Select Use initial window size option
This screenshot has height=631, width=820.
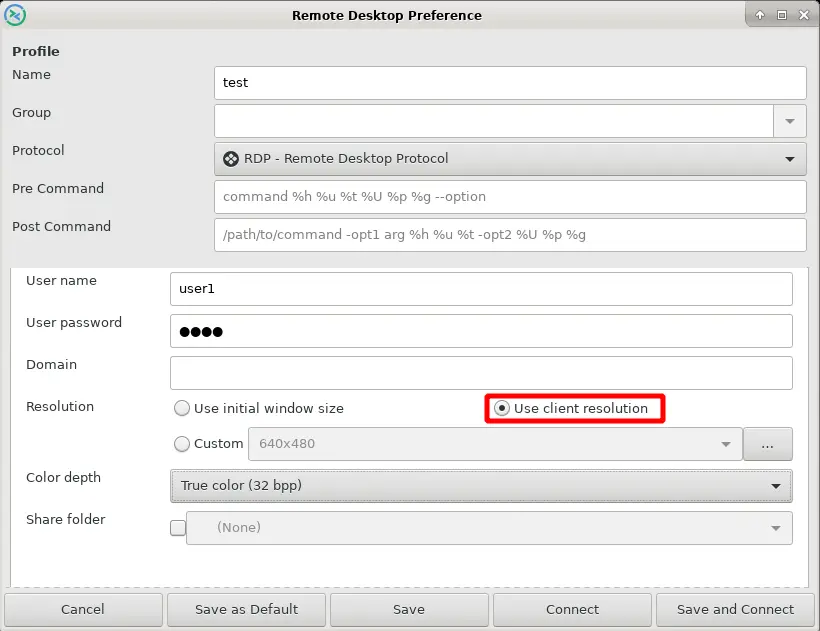click(x=182, y=408)
